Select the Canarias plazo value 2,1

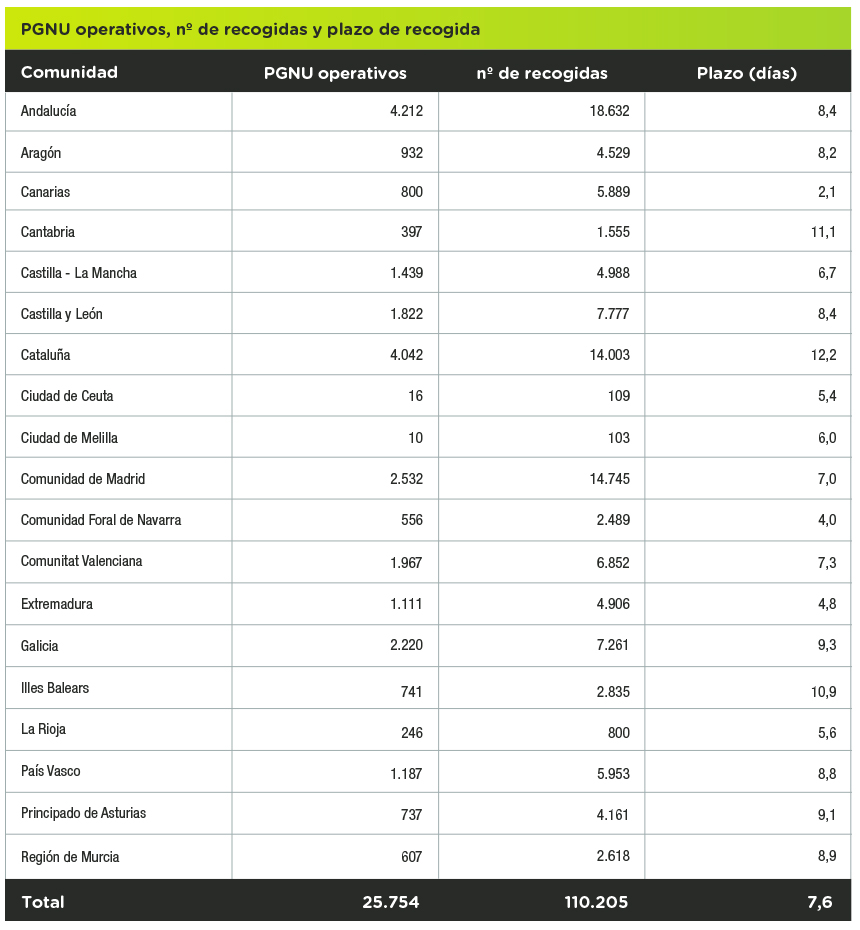tap(827, 192)
